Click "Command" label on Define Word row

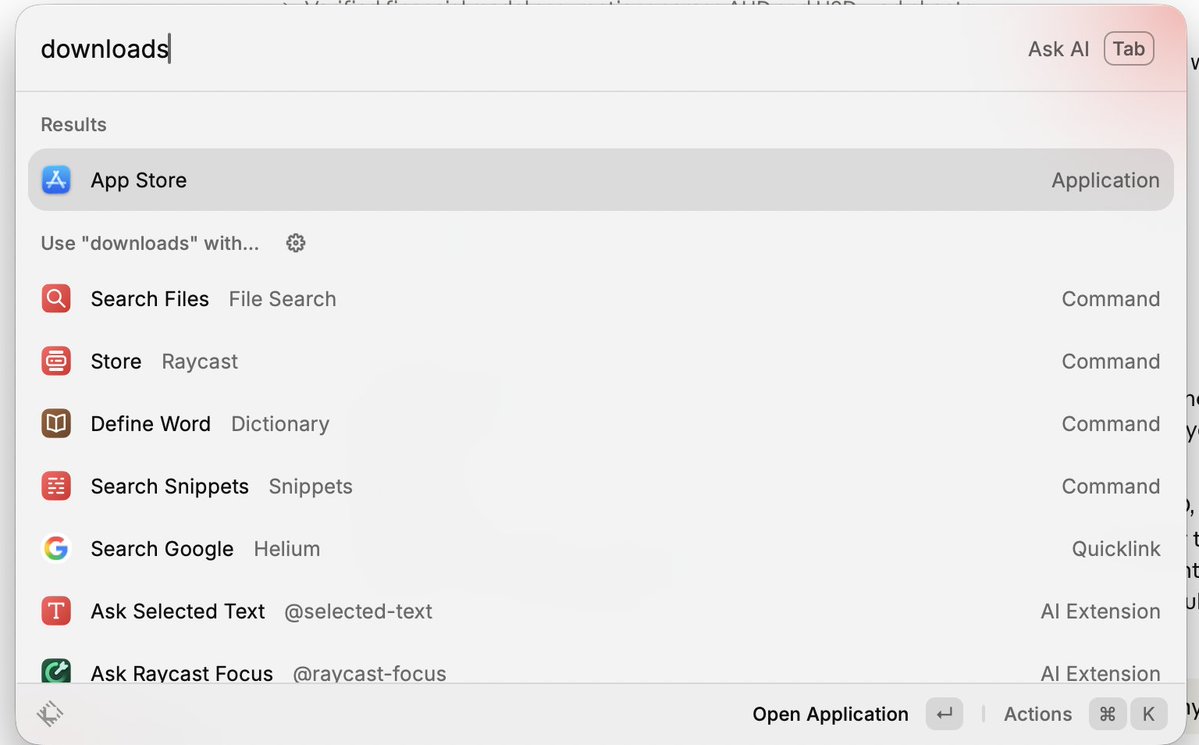(x=1110, y=424)
